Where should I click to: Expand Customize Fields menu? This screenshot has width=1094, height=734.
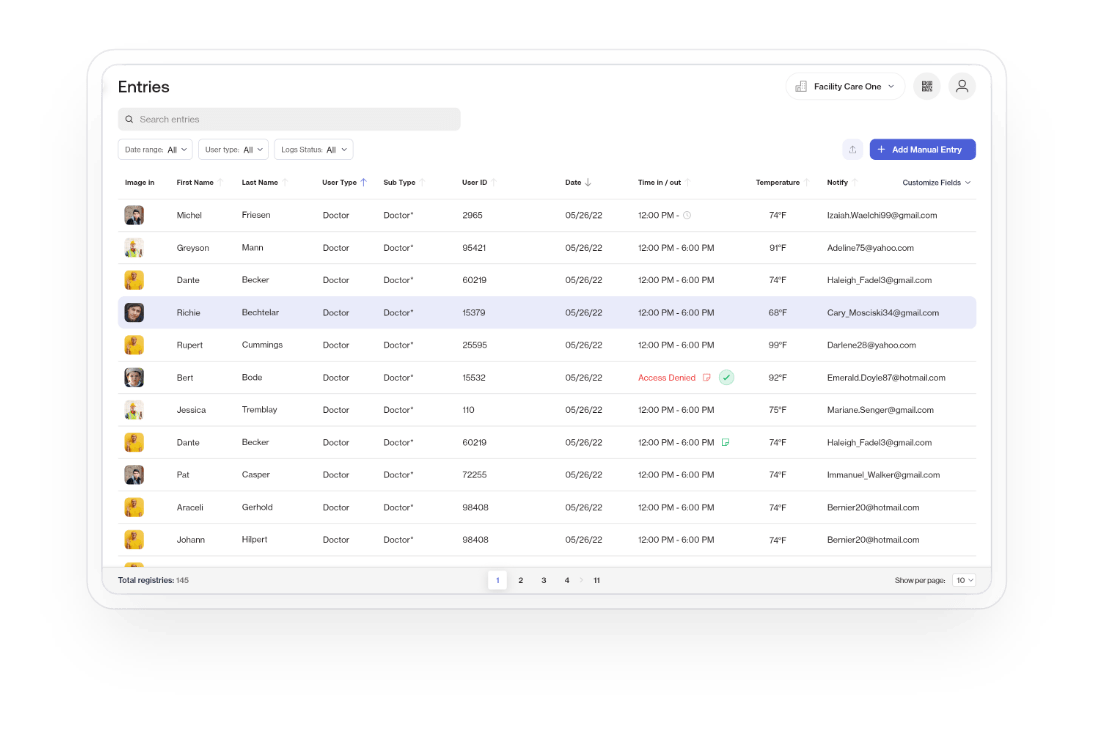tap(936, 182)
